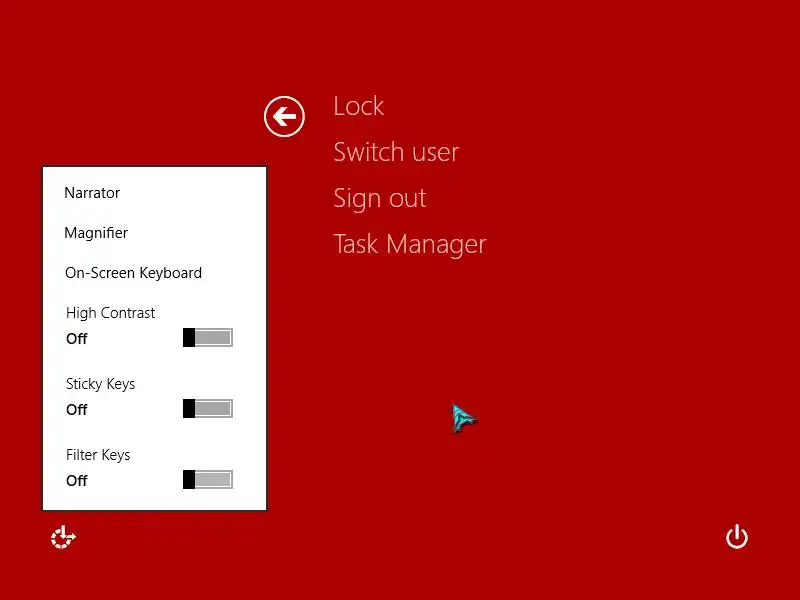Click the Filter Keys label

(x=98, y=455)
